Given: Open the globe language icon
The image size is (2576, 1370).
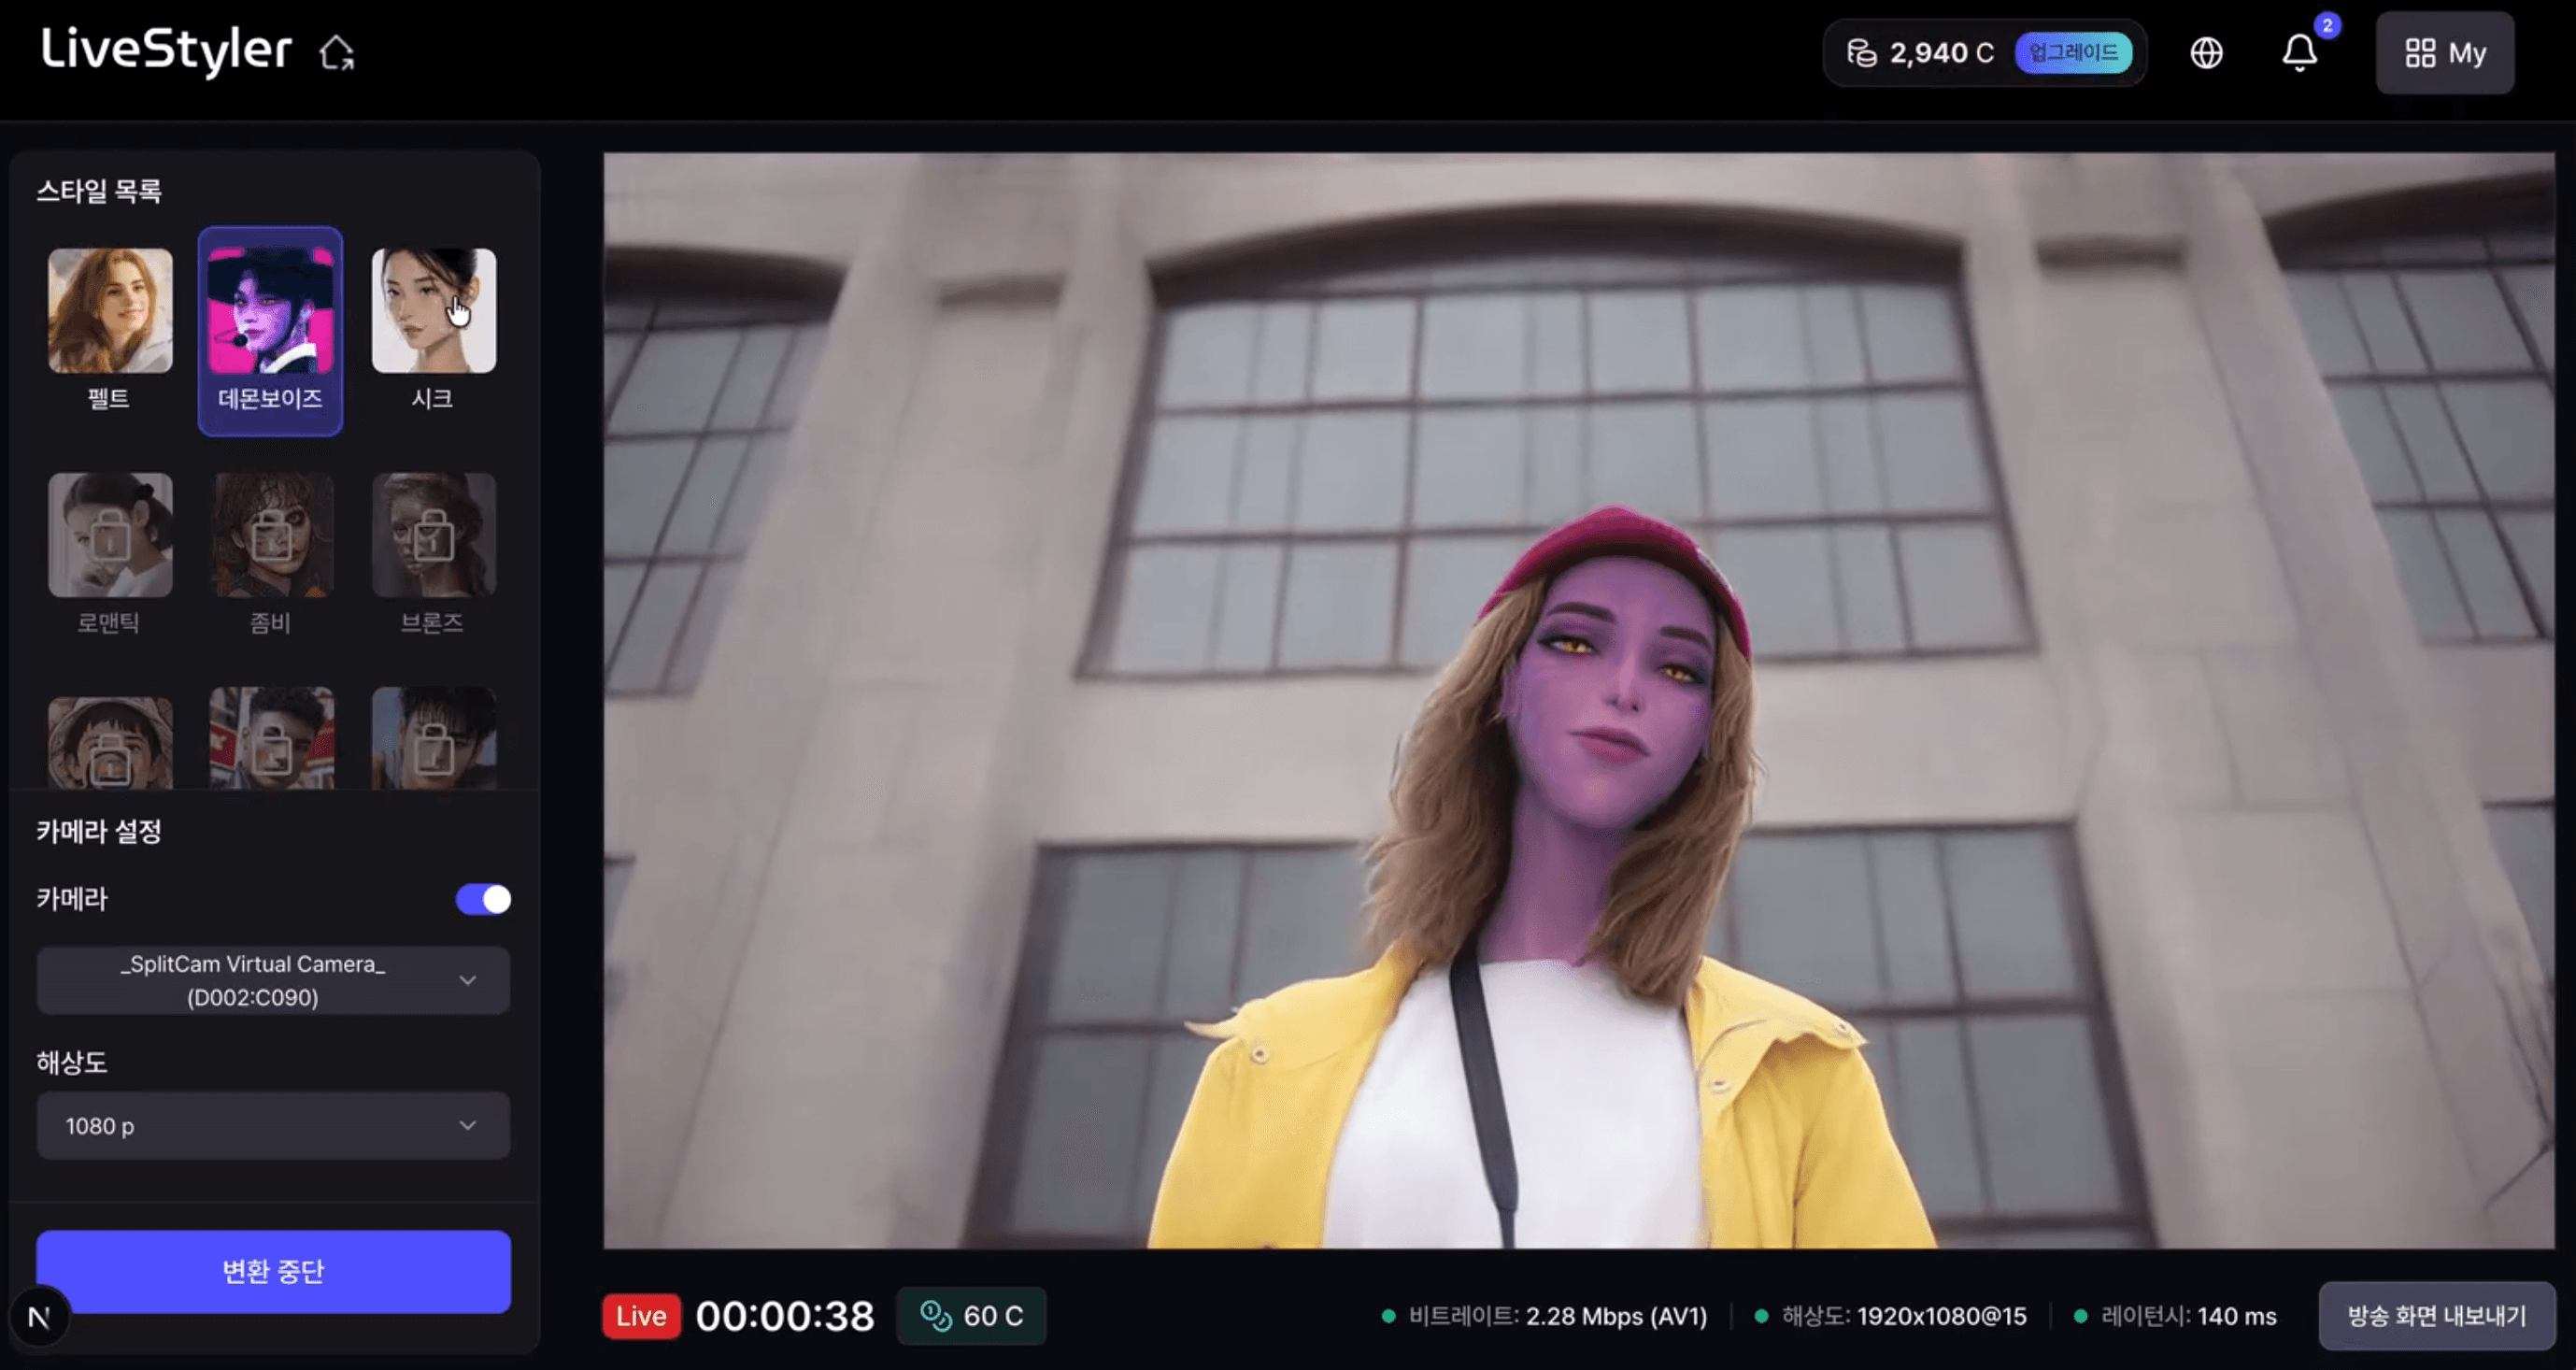Looking at the screenshot, I should click(2206, 53).
